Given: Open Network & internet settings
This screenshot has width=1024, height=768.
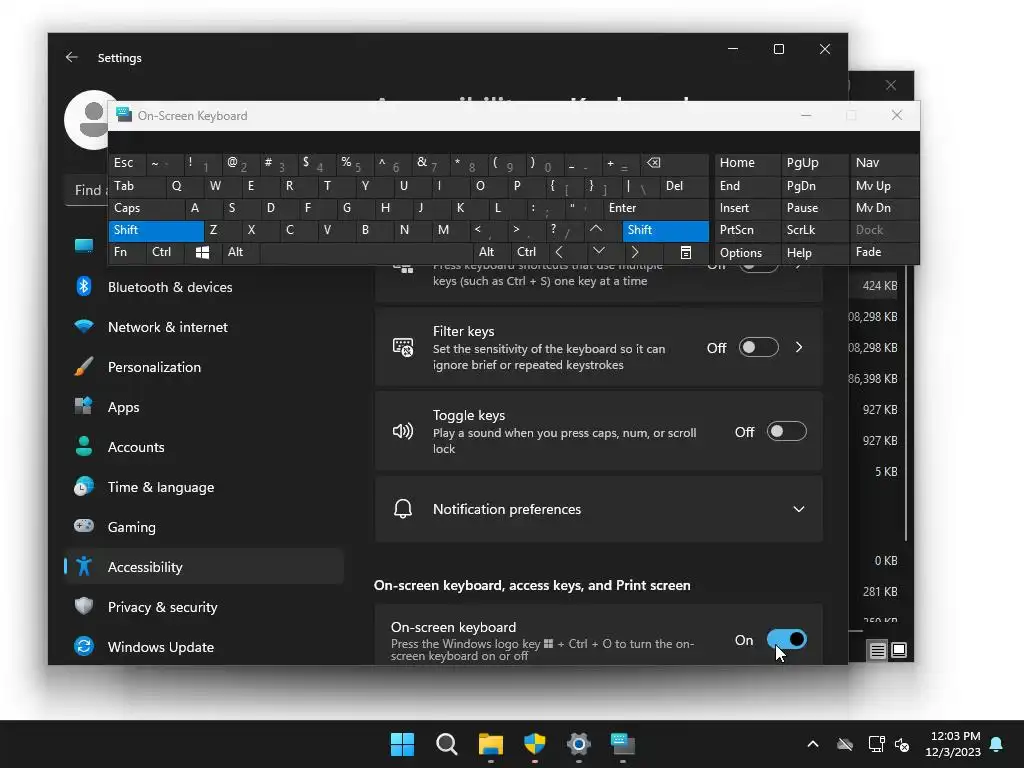Looking at the screenshot, I should coord(204,327).
